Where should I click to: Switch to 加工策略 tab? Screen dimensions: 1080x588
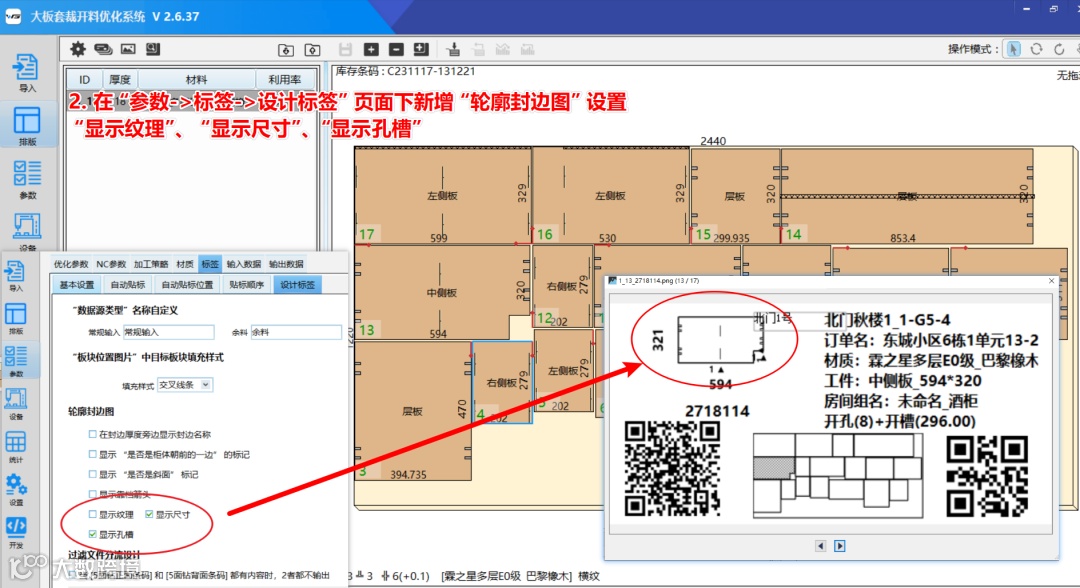(151, 264)
